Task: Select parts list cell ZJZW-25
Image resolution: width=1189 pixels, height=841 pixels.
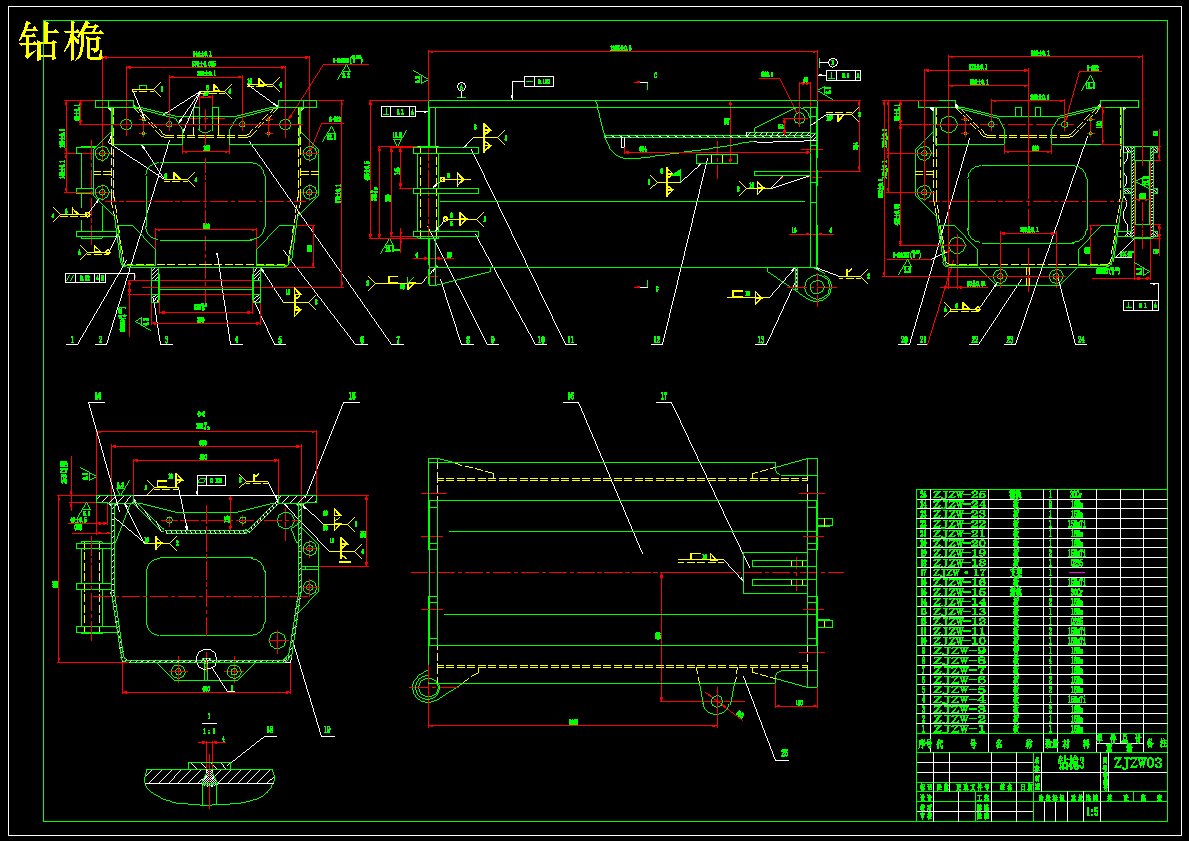Action: [960, 494]
